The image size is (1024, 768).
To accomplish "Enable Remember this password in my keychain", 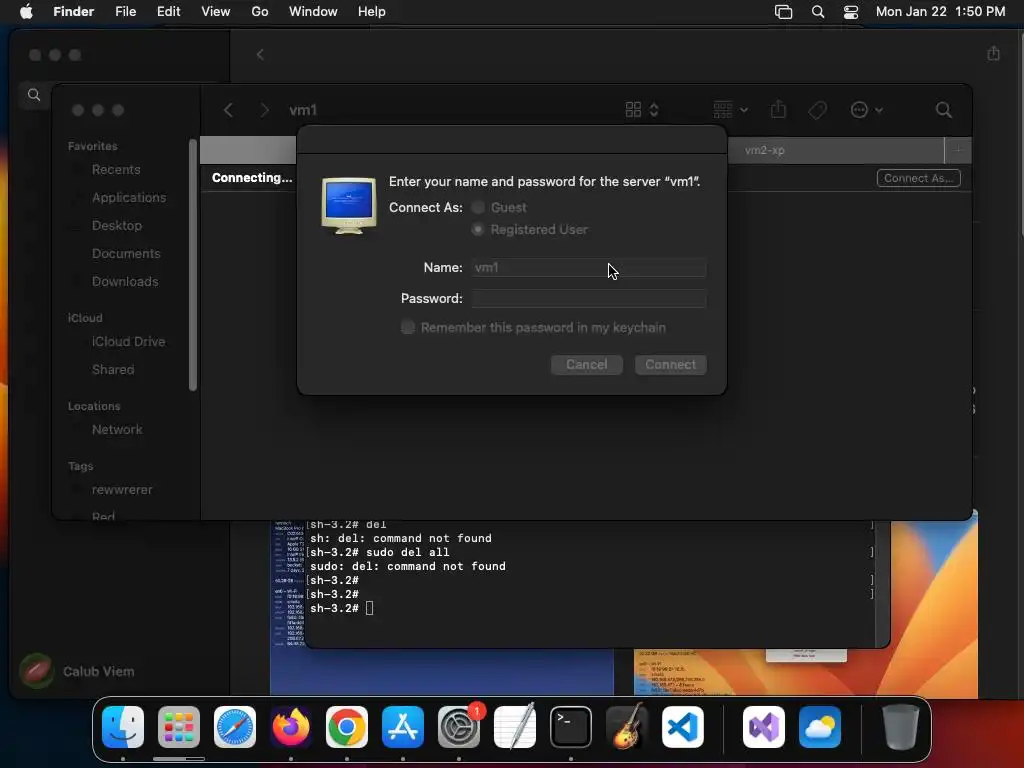I will pos(408,327).
